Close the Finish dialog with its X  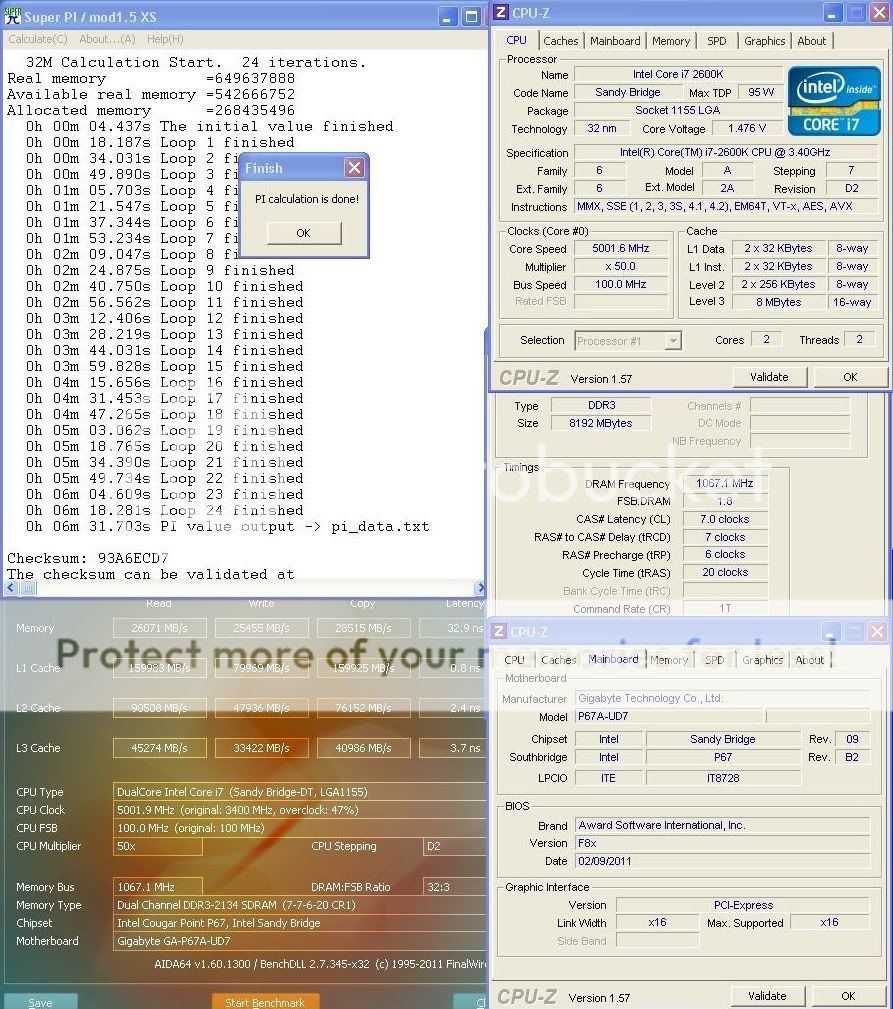tap(354, 168)
